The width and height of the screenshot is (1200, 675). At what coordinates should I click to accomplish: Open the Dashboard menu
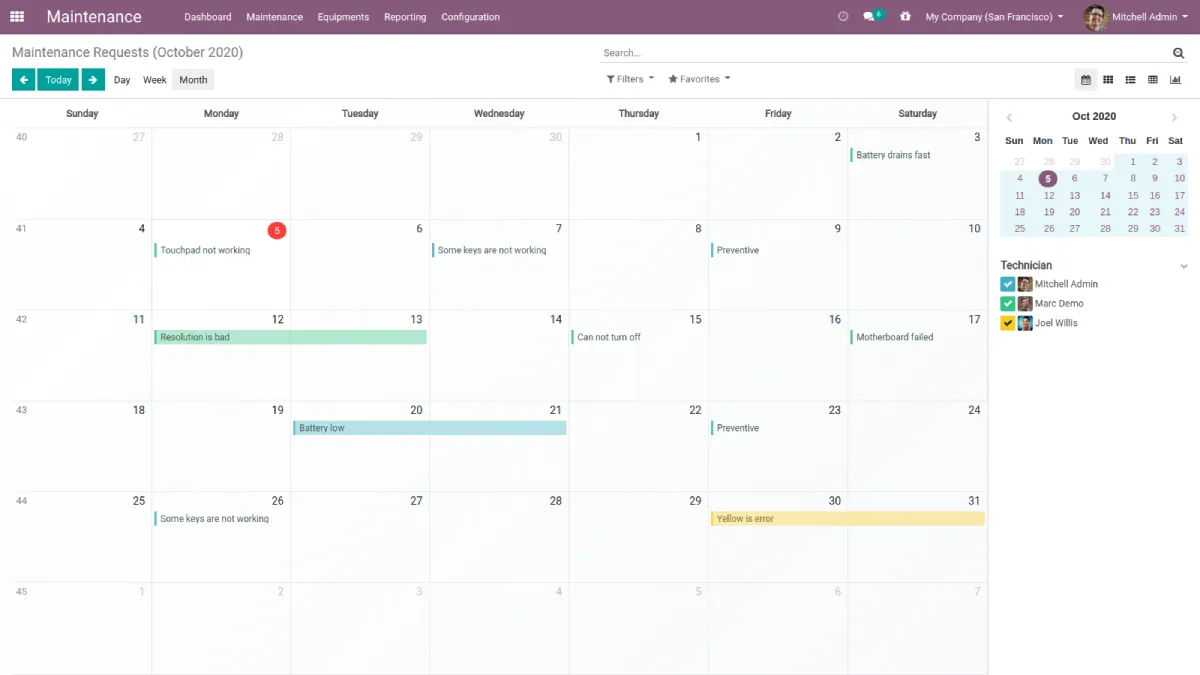point(208,17)
